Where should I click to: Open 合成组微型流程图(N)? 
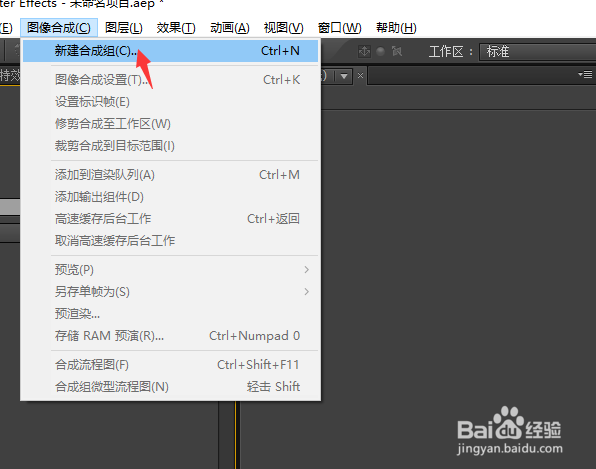click(170, 387)
